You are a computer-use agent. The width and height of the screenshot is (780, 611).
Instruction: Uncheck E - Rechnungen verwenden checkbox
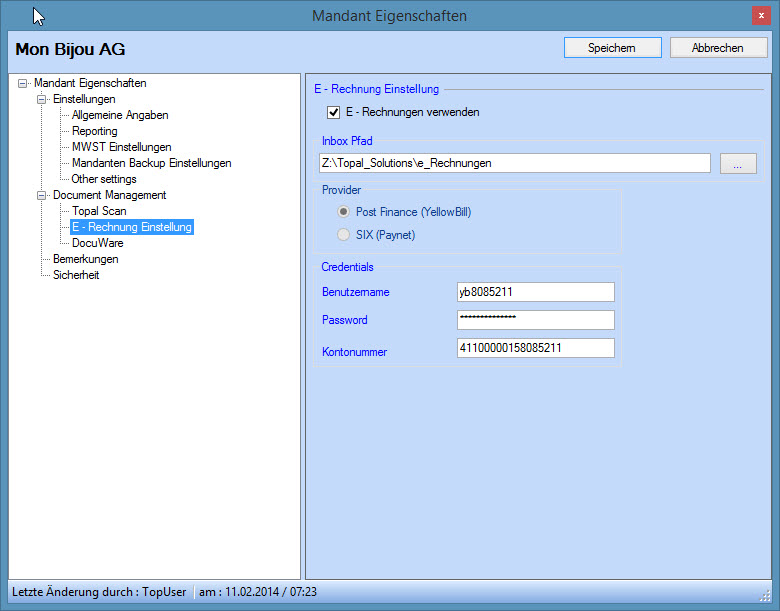pos(334,112)
